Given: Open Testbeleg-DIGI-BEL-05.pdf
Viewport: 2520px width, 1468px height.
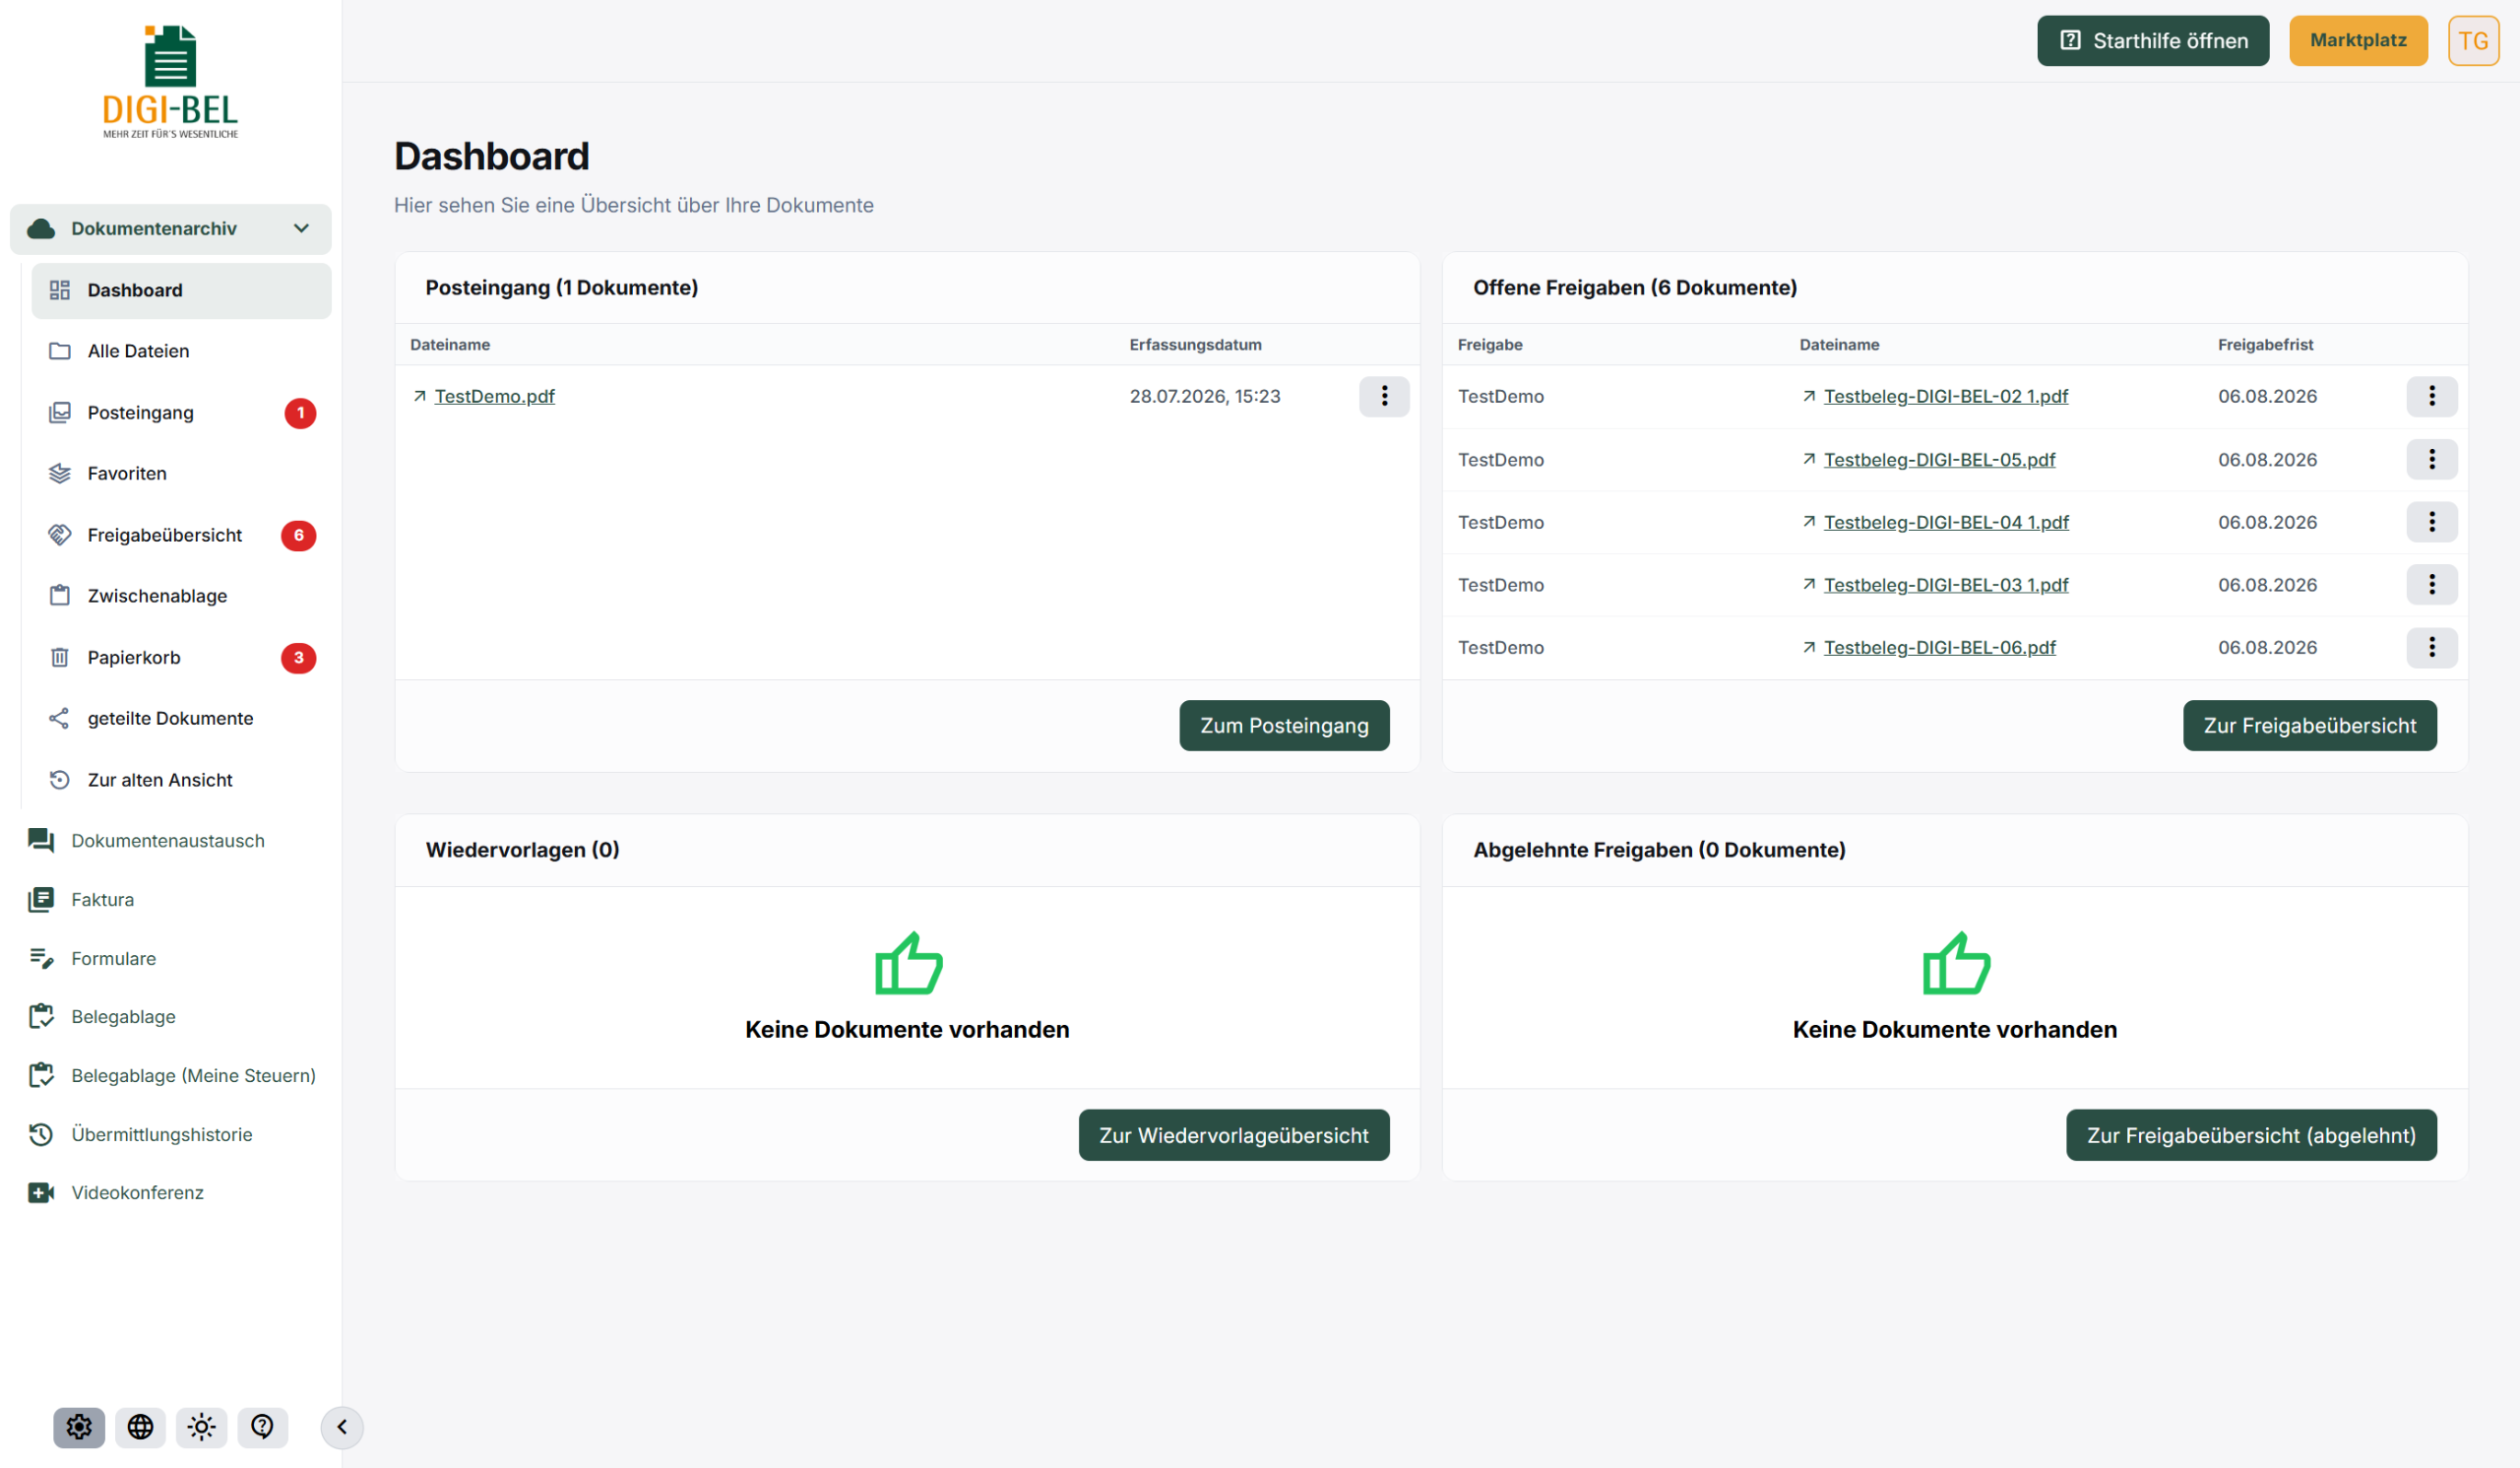Looking at the screenshot, I should [1939, 460].
